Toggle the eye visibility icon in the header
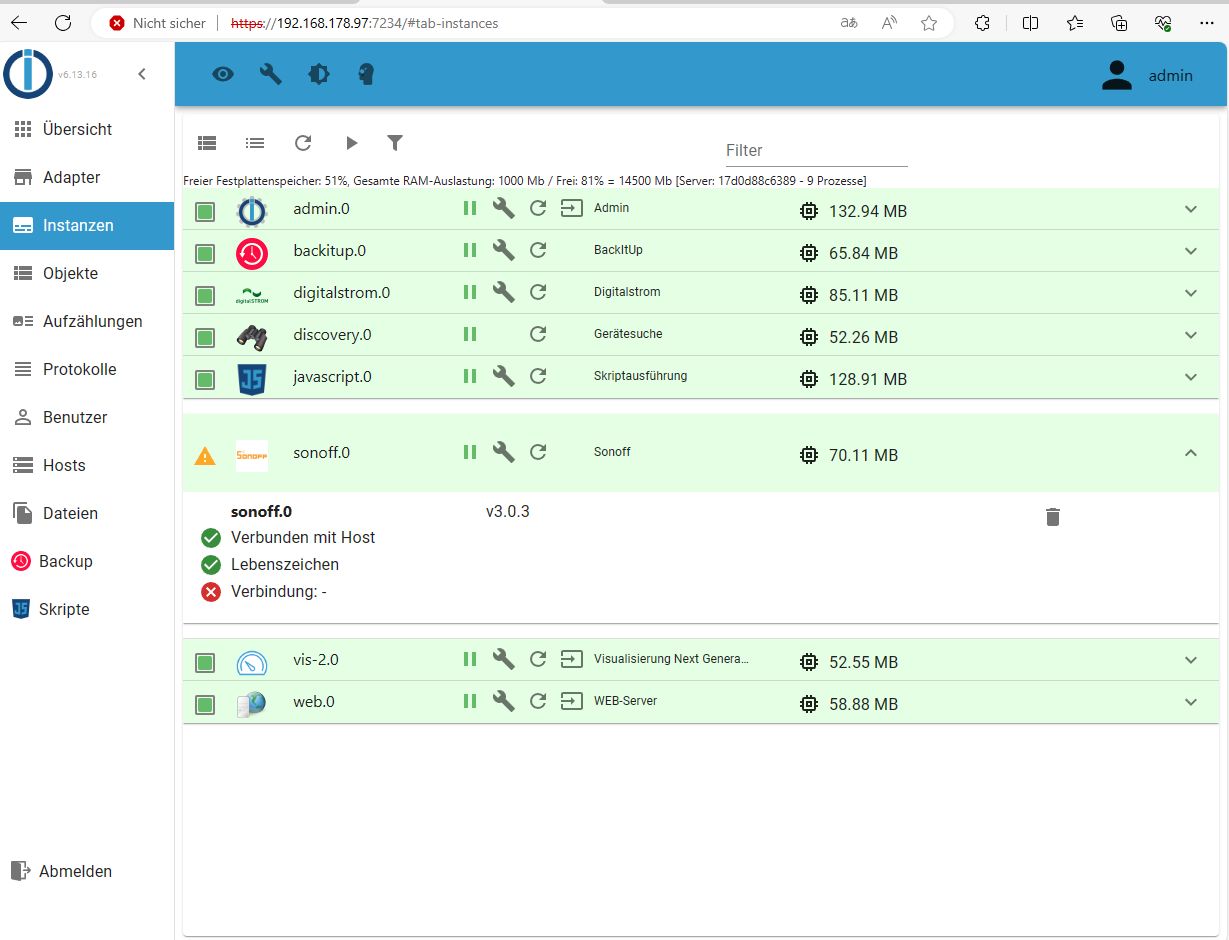1229x940 pixels. [222, 74]
